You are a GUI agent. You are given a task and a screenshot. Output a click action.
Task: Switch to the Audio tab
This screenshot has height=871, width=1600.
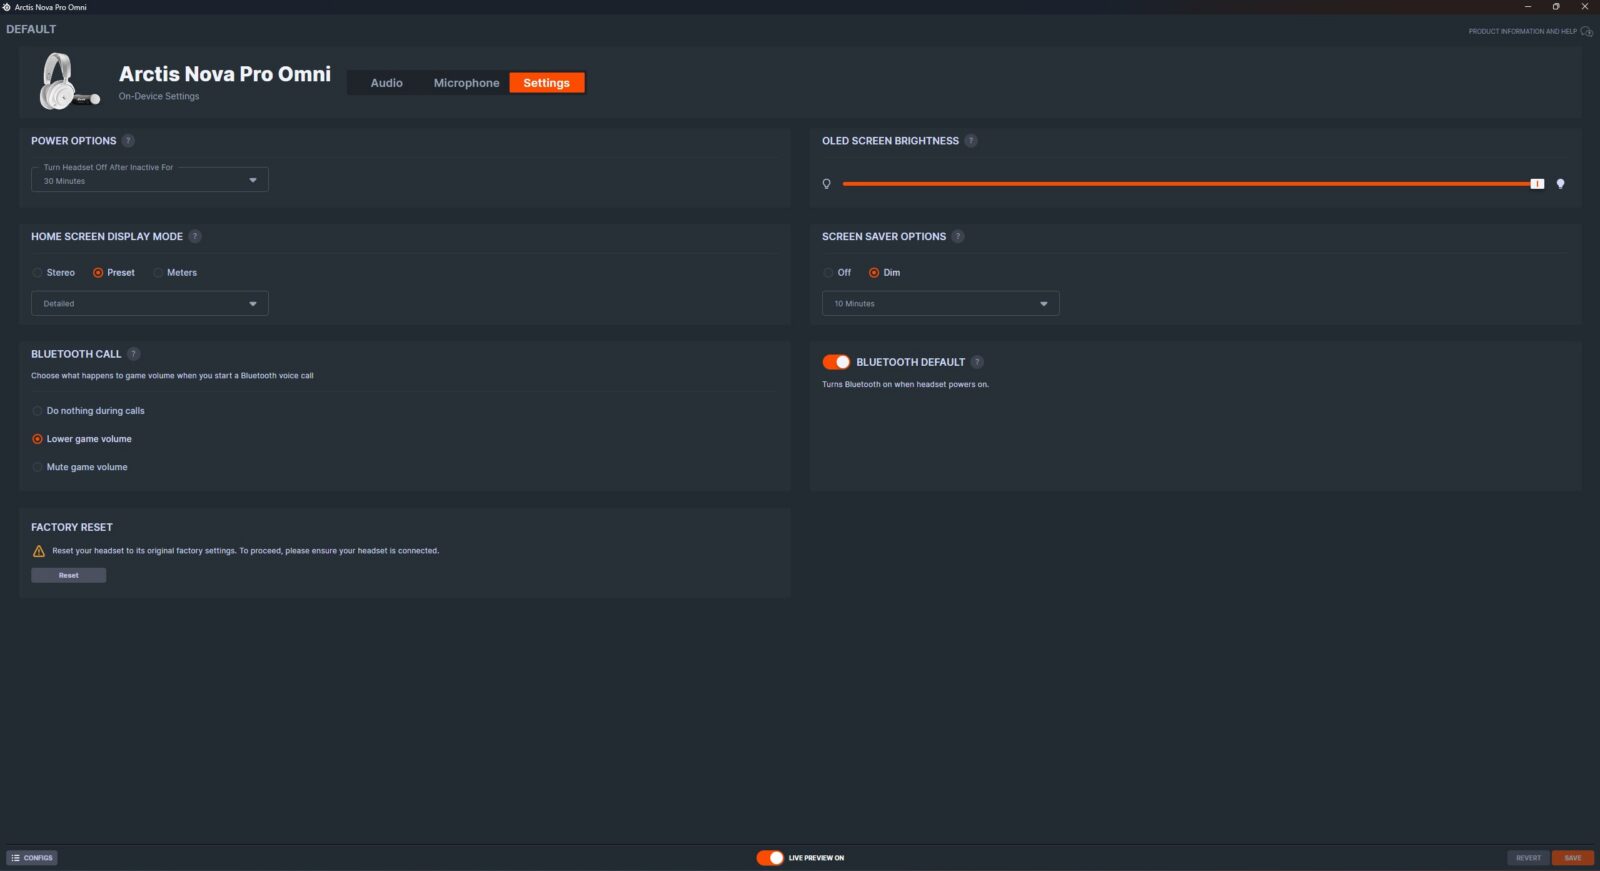[387, 83]
